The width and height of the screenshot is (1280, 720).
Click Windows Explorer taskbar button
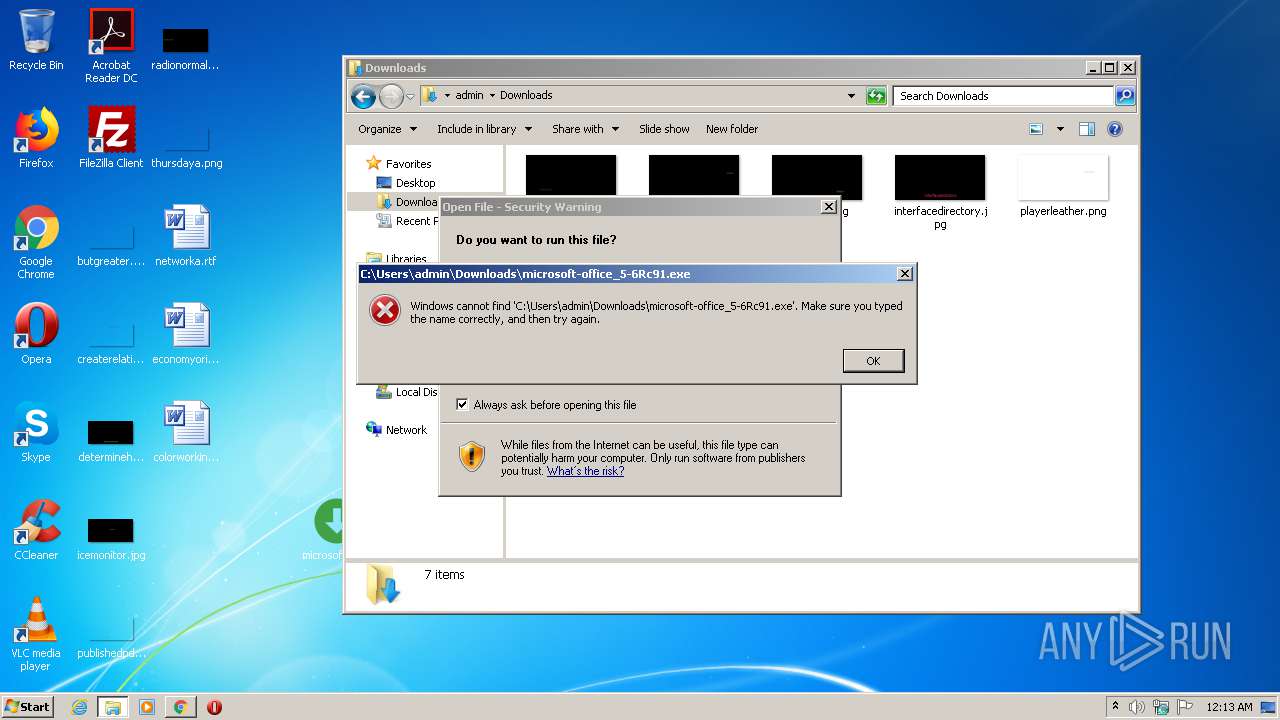(x=113, y=707)
